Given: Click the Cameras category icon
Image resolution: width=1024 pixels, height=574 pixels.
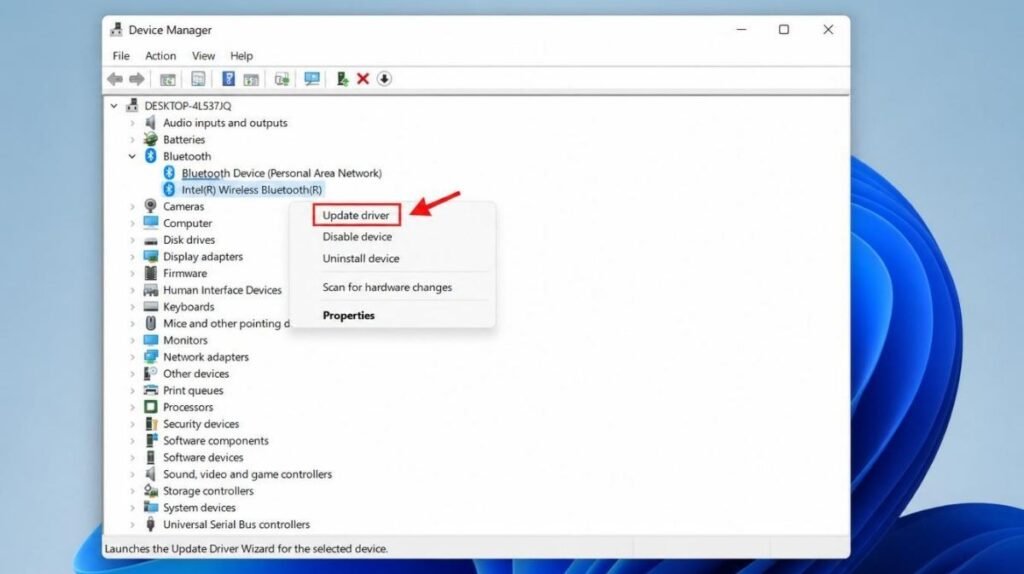Looking at the screenshot, I should pos(151,206).
